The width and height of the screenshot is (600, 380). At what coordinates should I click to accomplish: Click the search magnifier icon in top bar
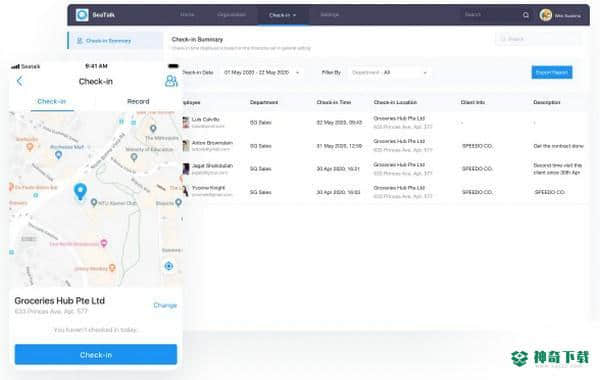click(526, 15)
